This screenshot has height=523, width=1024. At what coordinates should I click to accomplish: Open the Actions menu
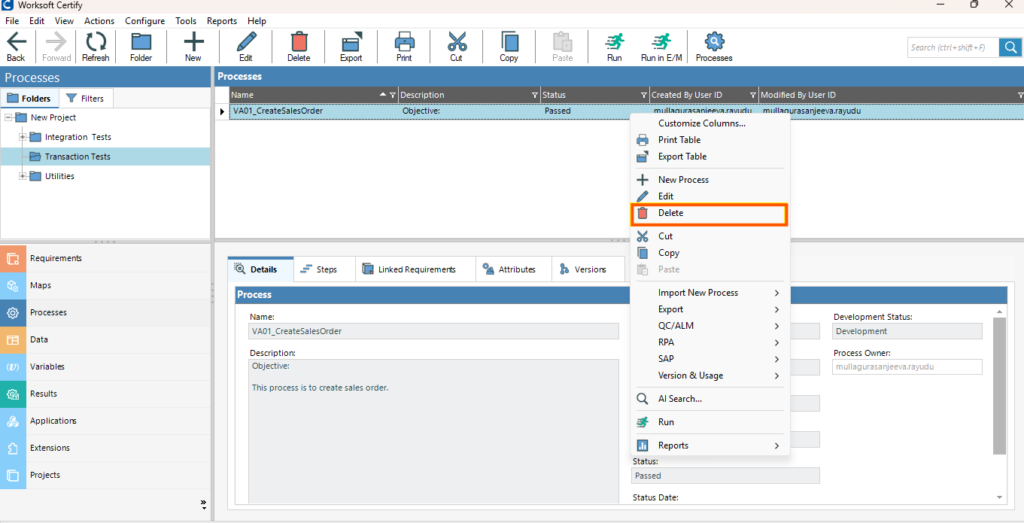tap(99, 21)
